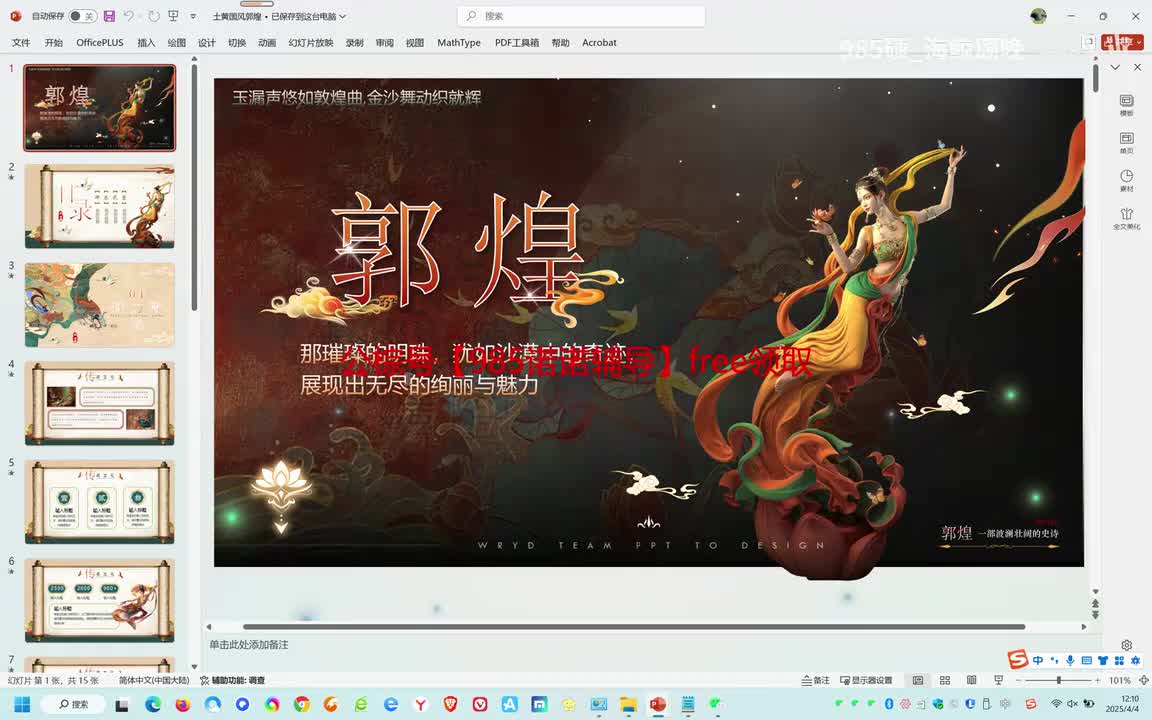
Task: Toggle the AutoSave (自动保存) switch
Action: [x=82, y=16]
